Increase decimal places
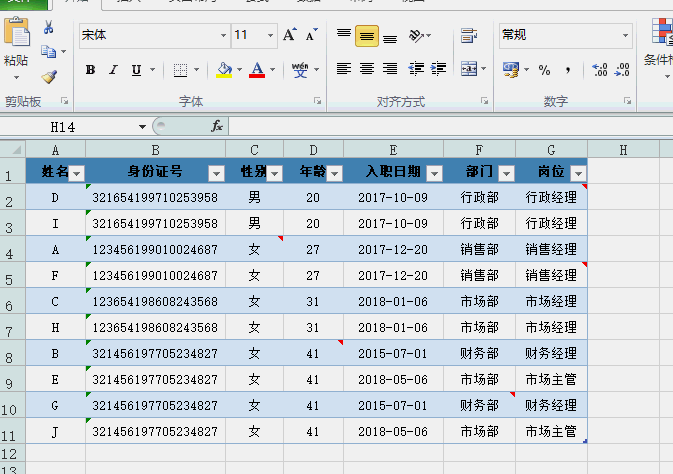Image resolution: width=673 pixels, height=474 pixels. (x=600, y=70)
